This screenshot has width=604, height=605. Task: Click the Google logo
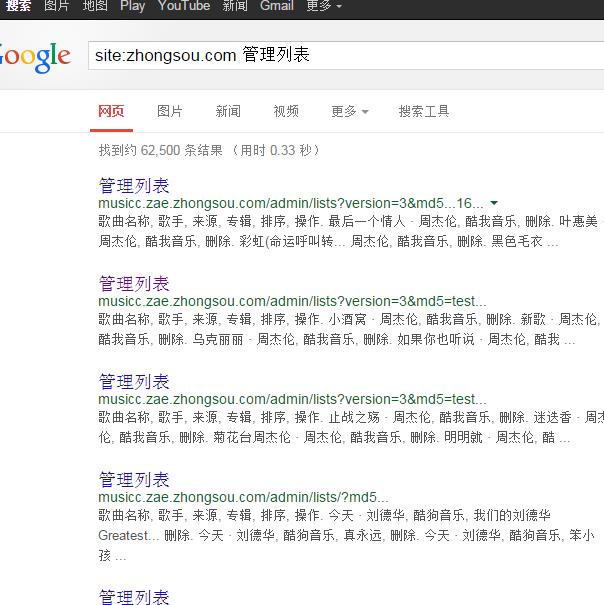[35, 57]
